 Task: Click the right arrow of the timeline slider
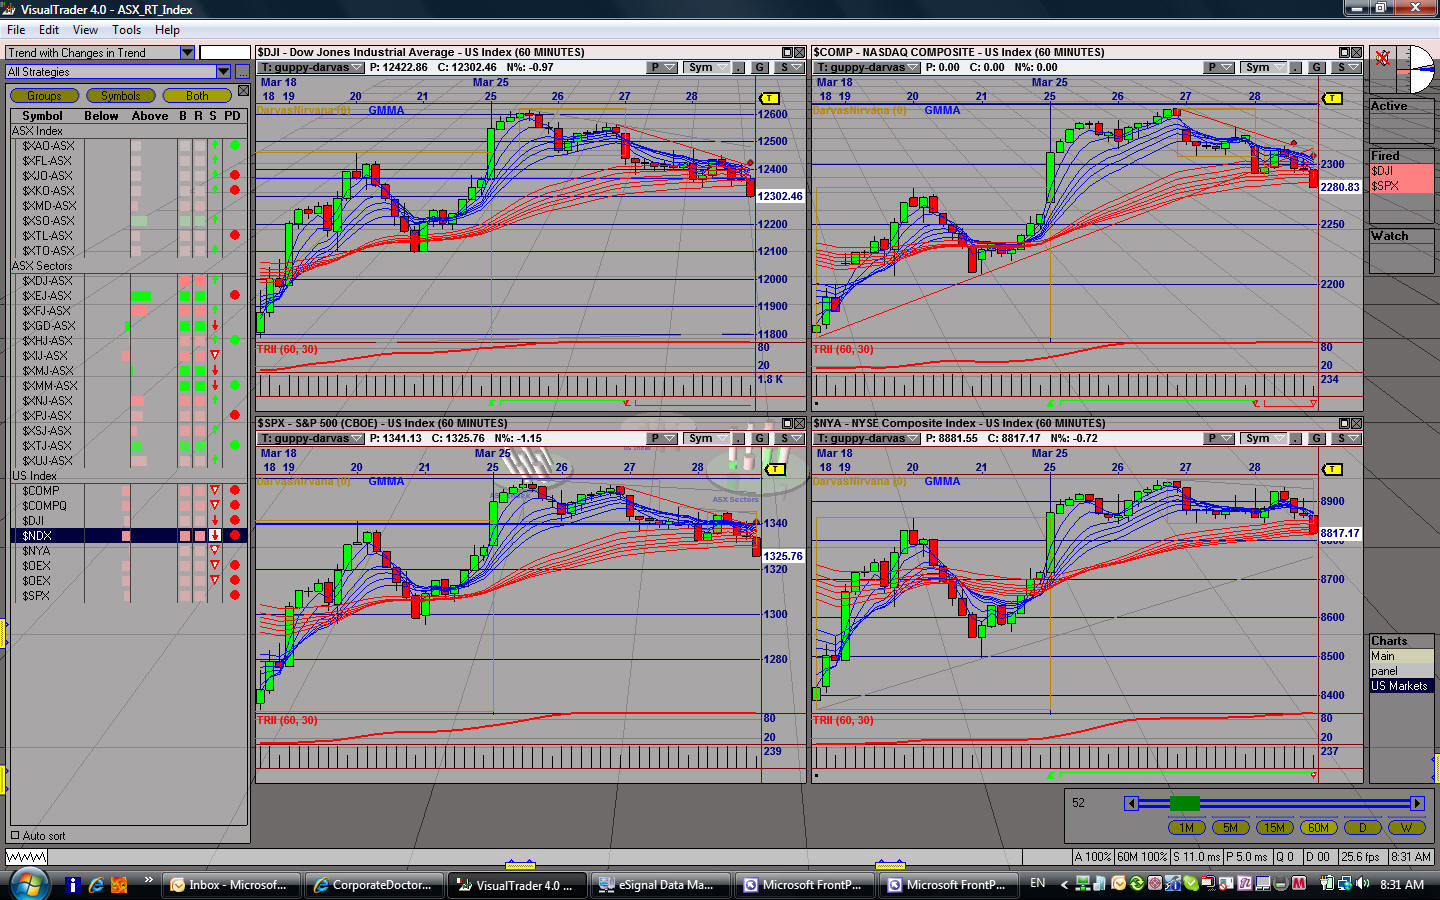click(x=1417, y=803)
